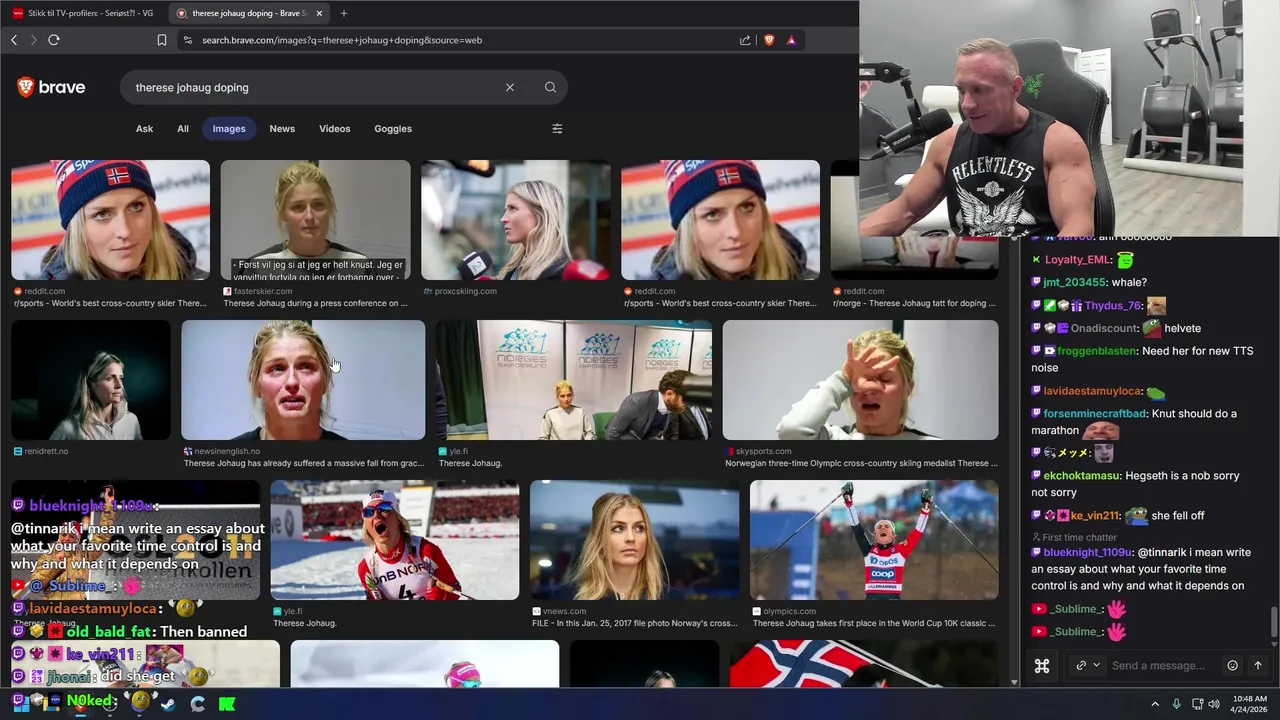
Task: Switch to the News tab
Action: (x=282, y=128)
